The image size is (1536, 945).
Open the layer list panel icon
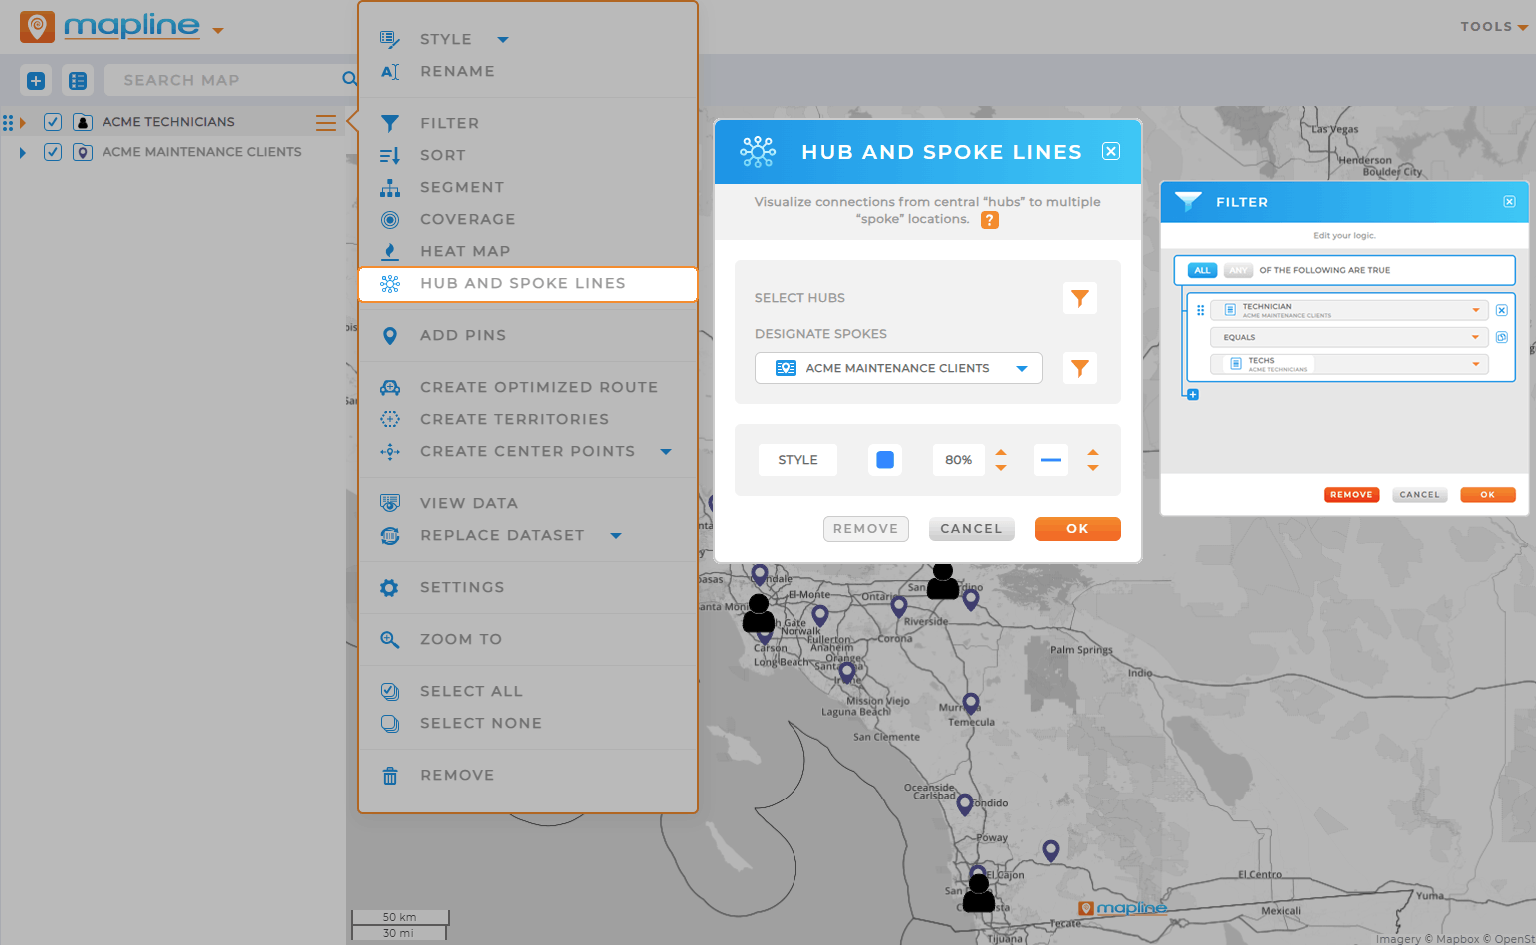tap(78, 81)
